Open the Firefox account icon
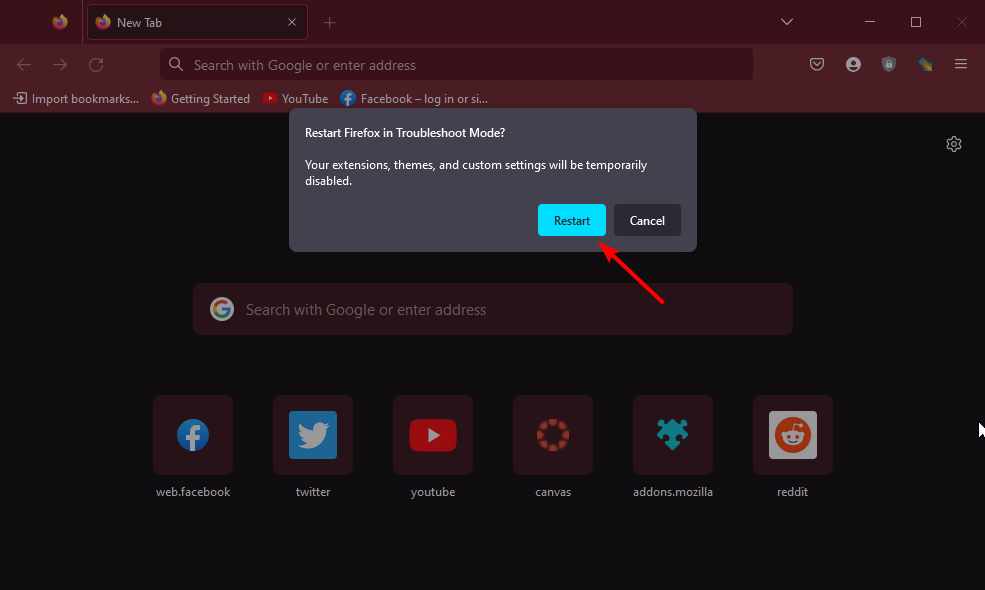The height and width of the screenshot is (590, 985). point(853,64)
